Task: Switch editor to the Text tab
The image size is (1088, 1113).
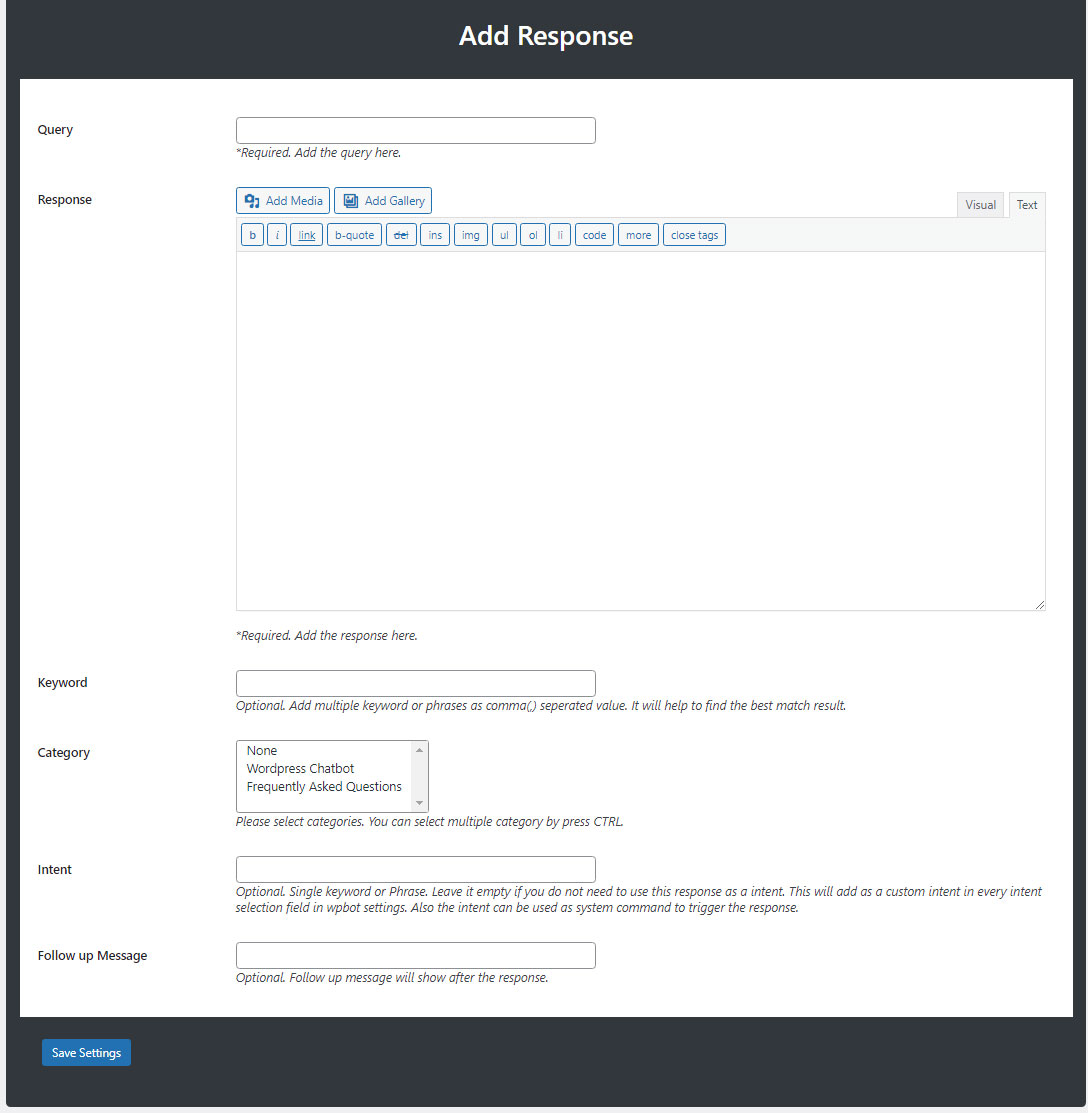Action: click(1027, 205)
